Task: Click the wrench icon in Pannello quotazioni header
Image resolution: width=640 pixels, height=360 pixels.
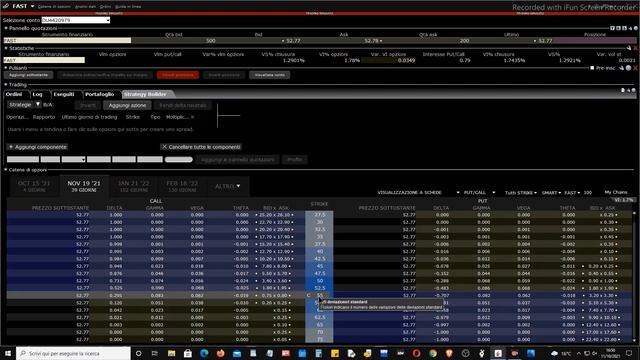Action: pyautogui.click(x=630, y=28)
